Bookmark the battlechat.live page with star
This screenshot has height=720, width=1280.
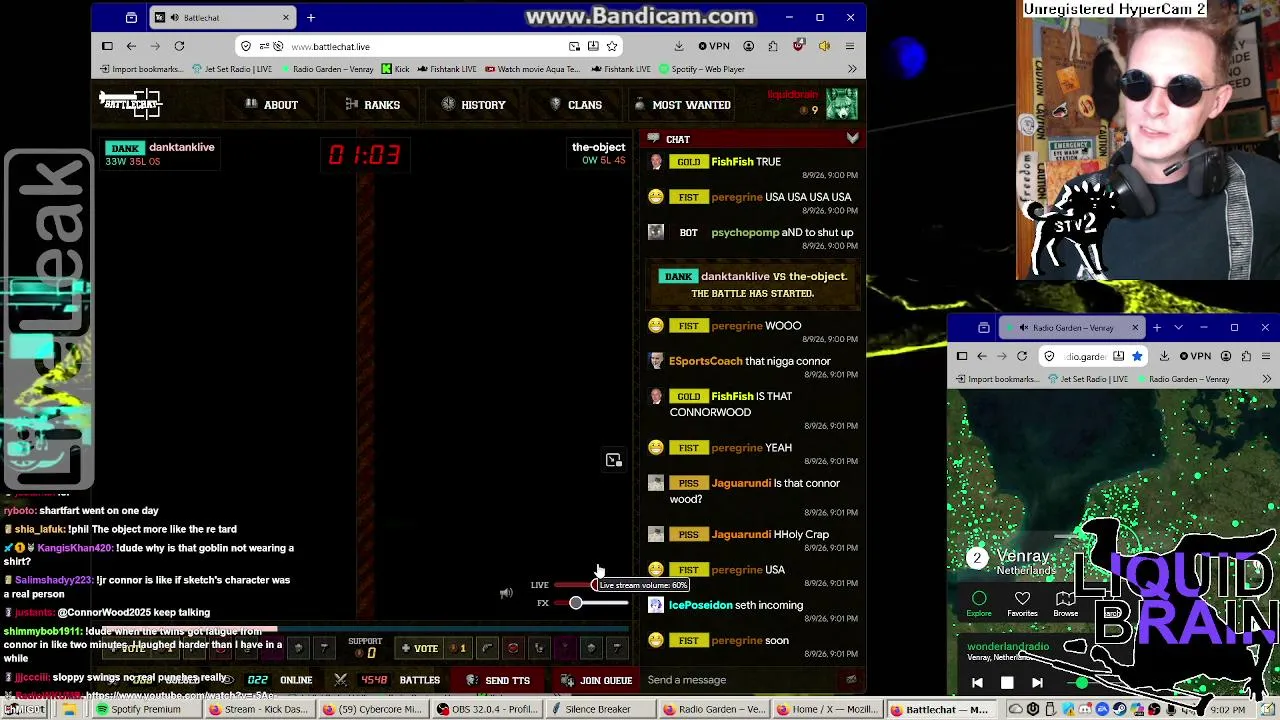[x=612, y=46]
